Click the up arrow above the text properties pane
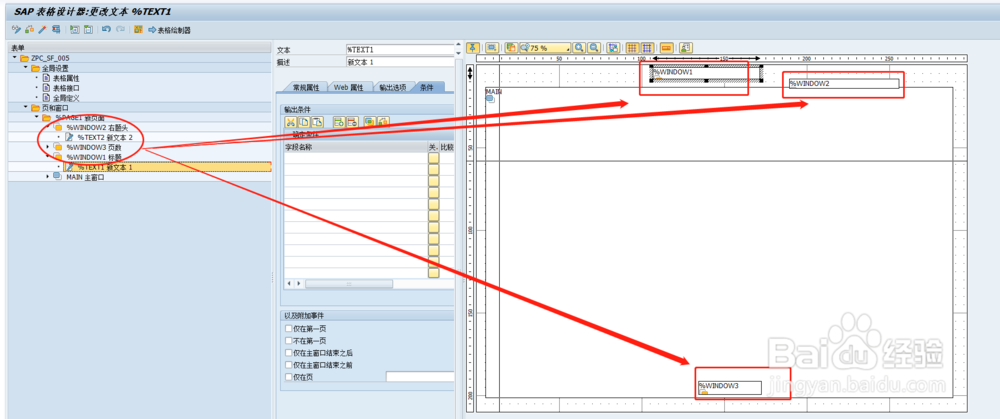Image resolution: width=1000 pixels, height=419 pixels. [x=458, y=45]
